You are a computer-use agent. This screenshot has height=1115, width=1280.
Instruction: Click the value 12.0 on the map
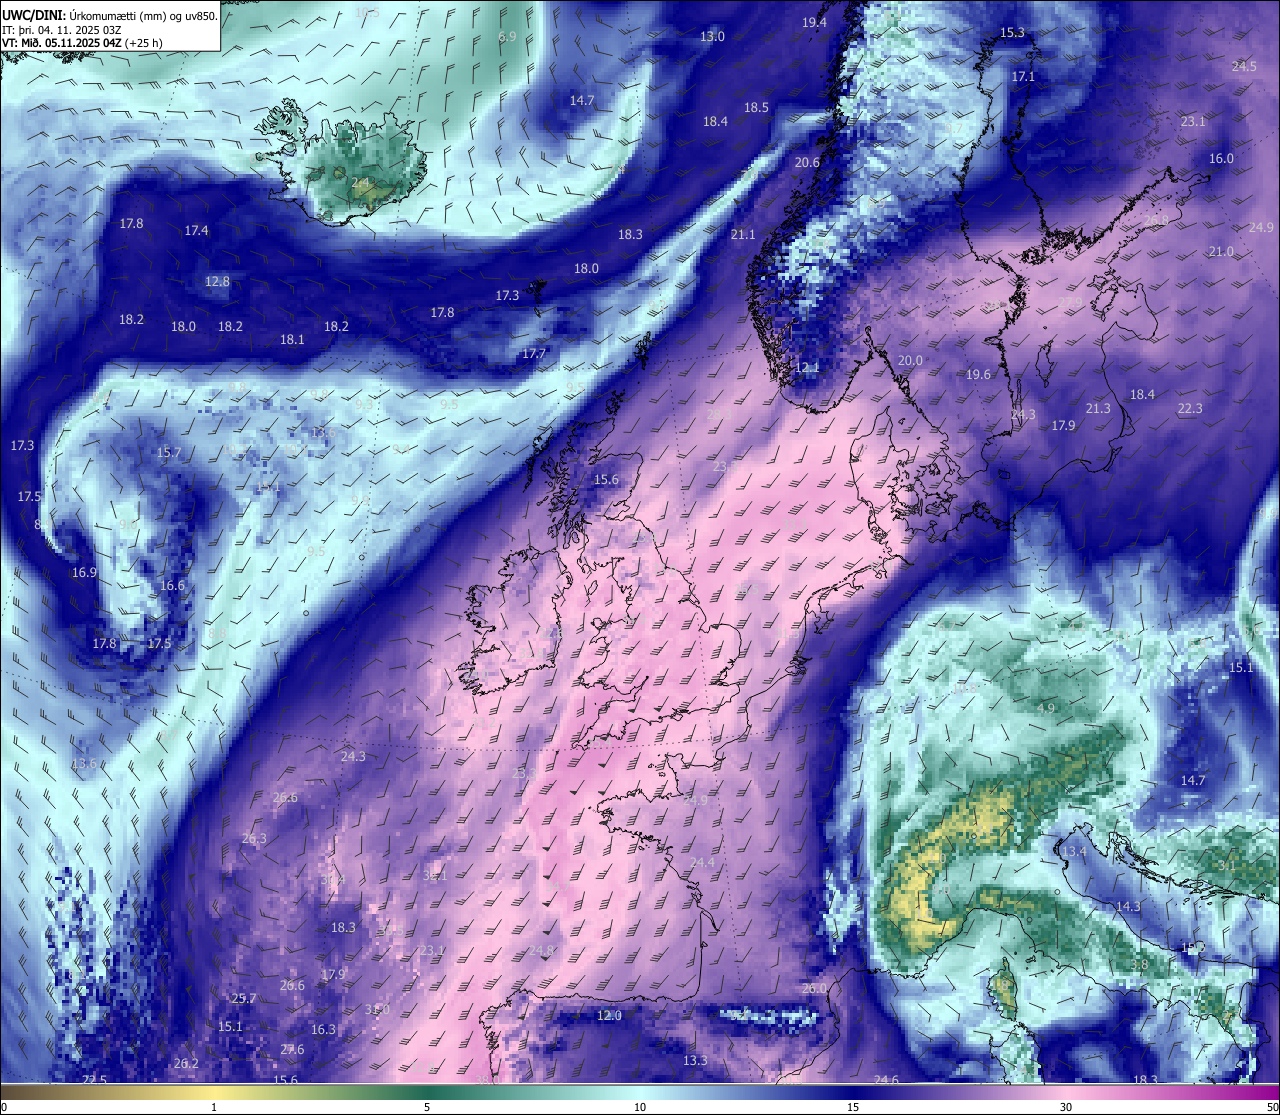[609, 1015]
